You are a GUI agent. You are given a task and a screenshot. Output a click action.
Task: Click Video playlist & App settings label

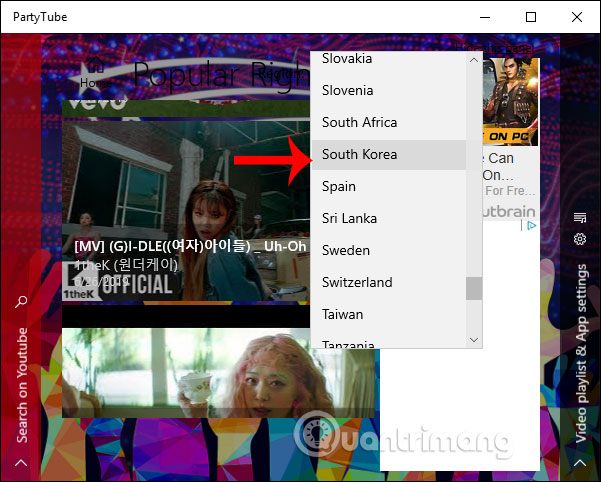pyautogui.click(x=581, y=353)
